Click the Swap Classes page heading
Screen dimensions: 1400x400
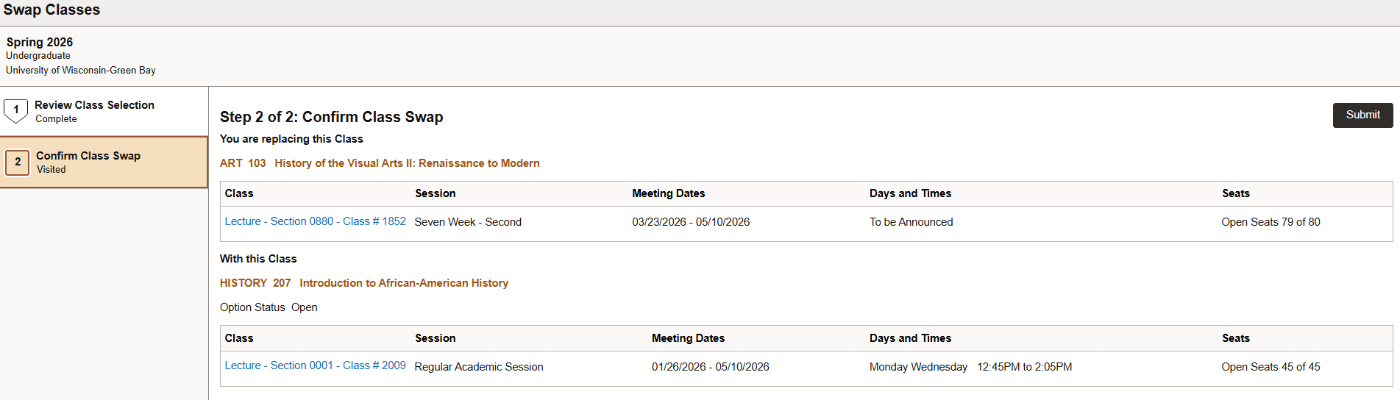[51, 10]
